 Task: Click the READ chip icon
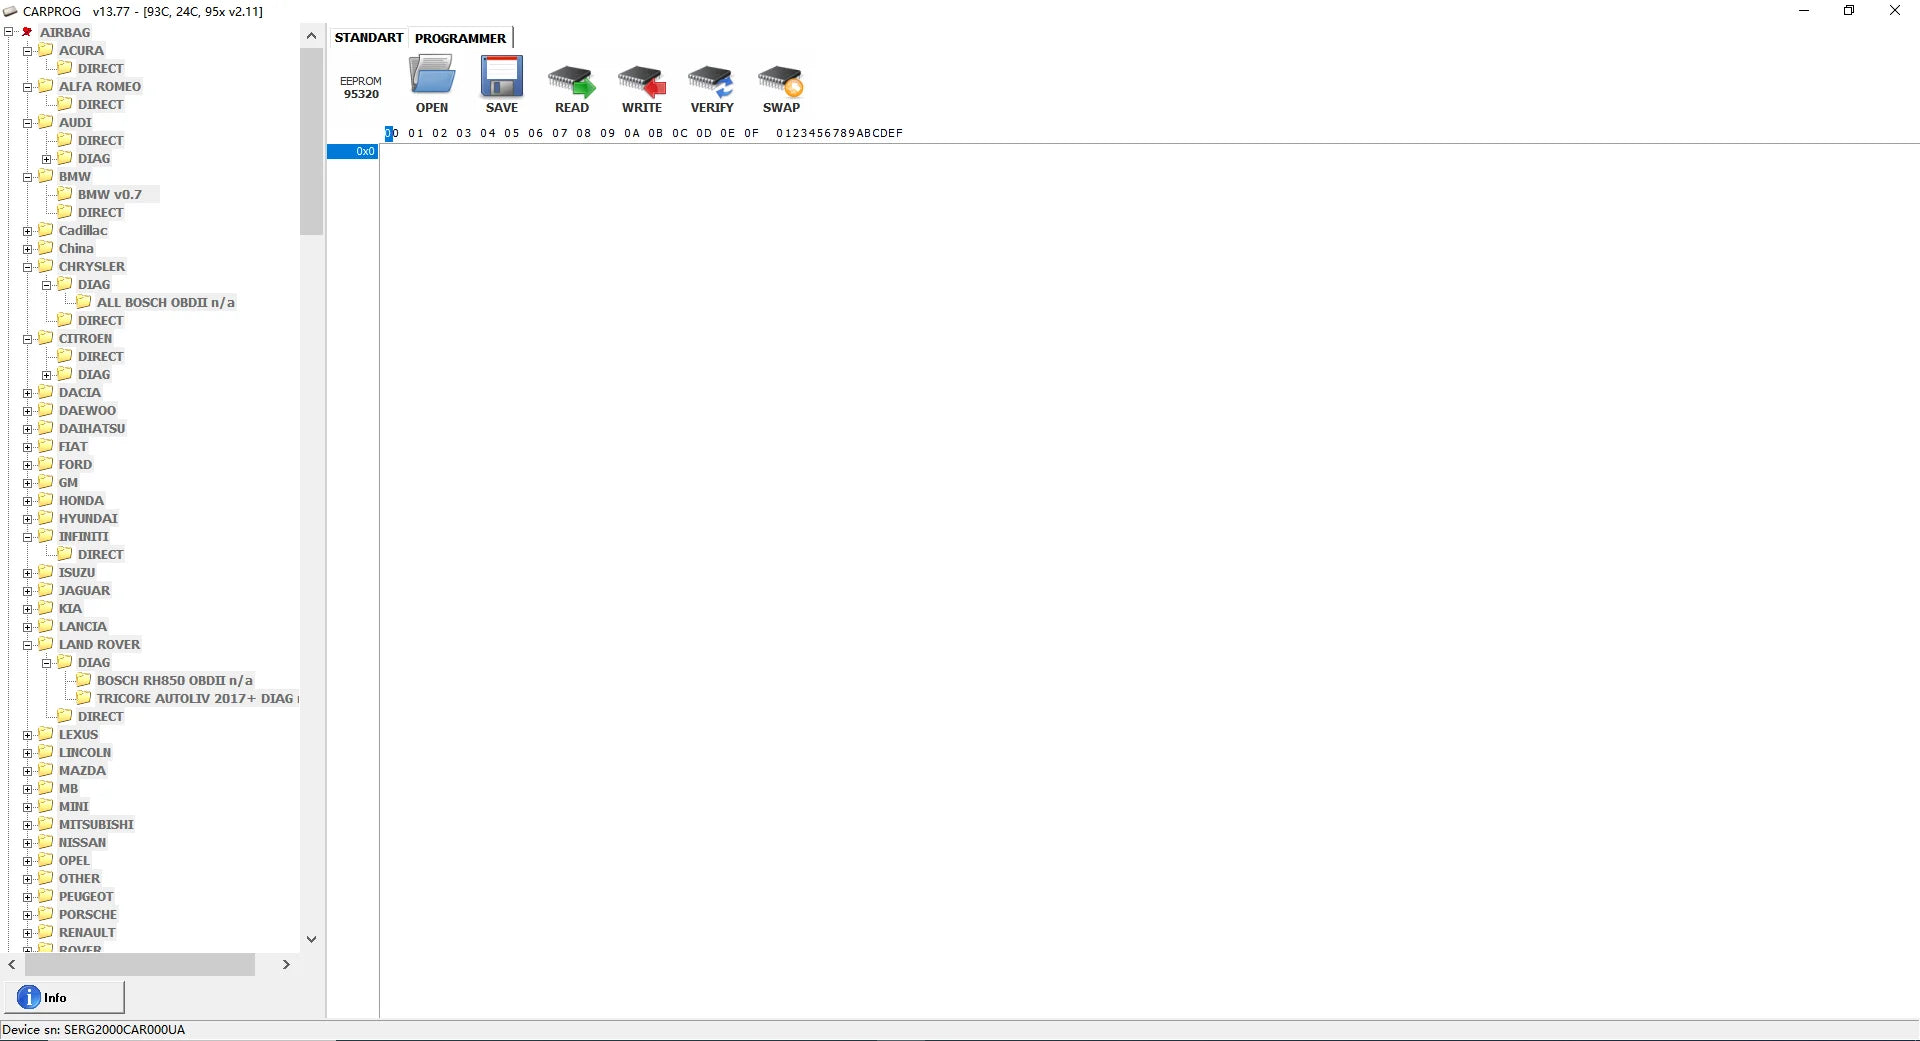point(572,81)
